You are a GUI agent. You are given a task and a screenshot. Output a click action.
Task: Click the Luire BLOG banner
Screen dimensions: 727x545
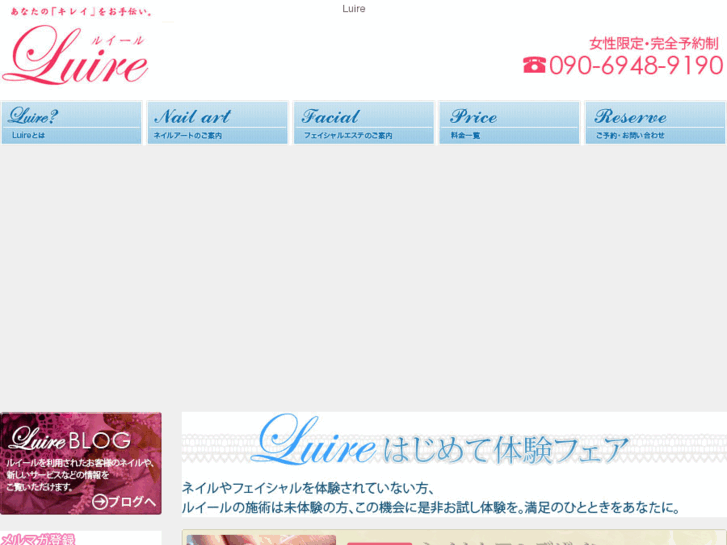pos(81,463)
